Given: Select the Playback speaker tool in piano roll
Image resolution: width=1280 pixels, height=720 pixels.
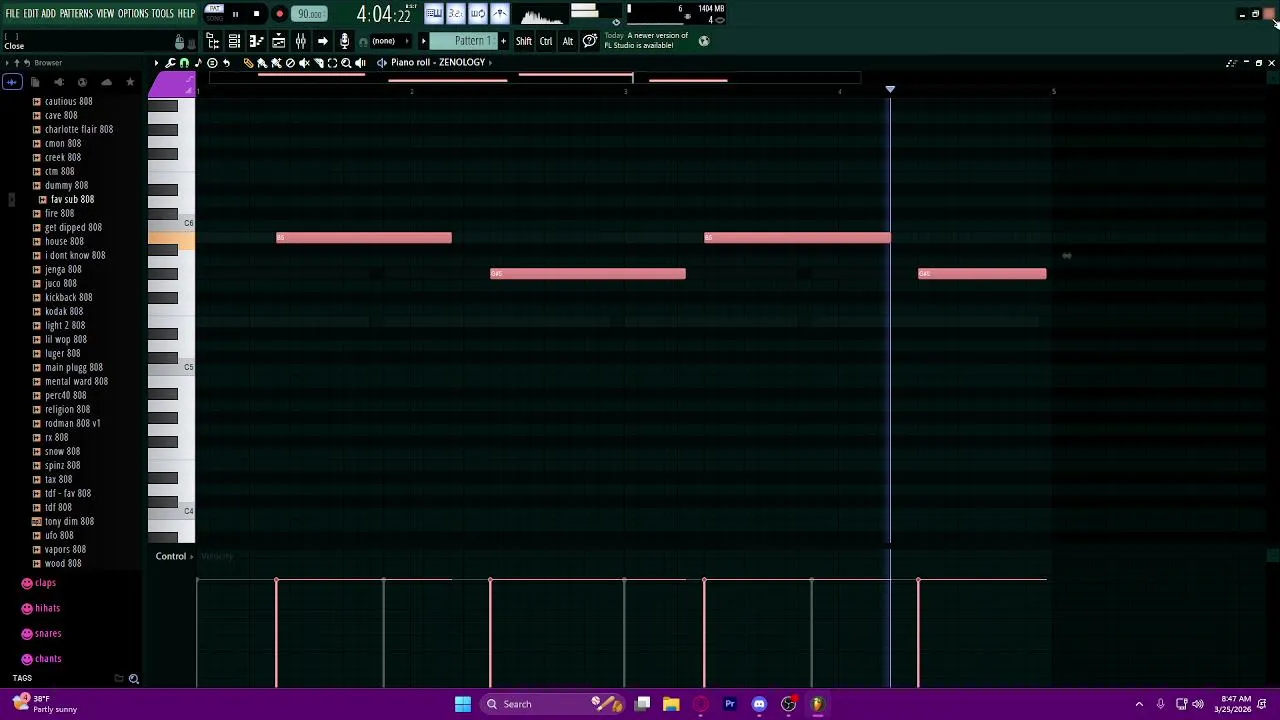Looking at the screenshot, I should pos(360,63).
